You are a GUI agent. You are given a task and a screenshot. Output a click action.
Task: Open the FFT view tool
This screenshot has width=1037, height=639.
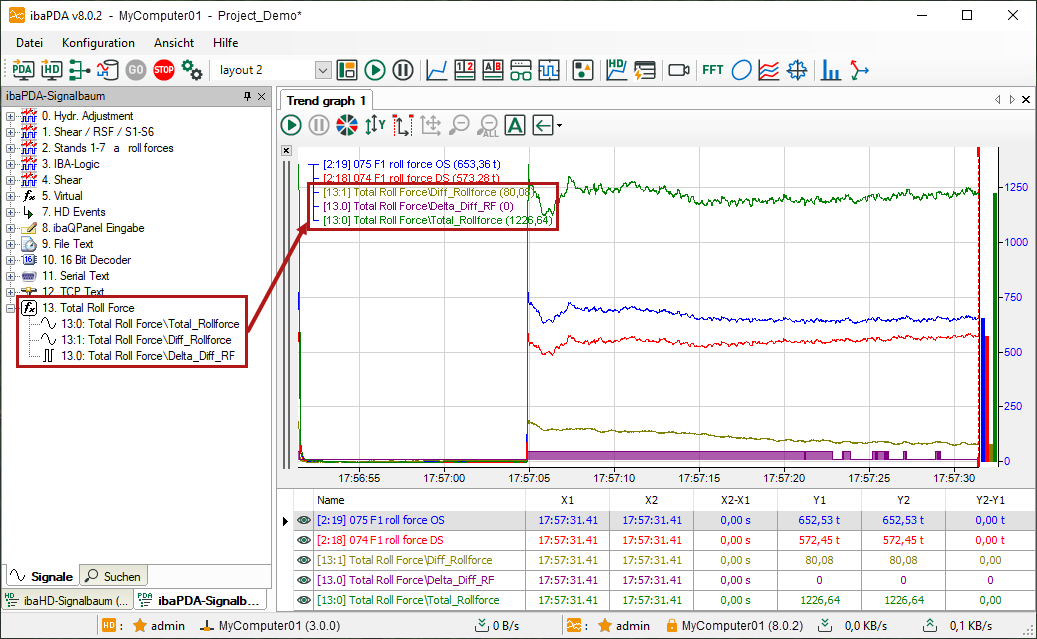(x=712, y=70)
